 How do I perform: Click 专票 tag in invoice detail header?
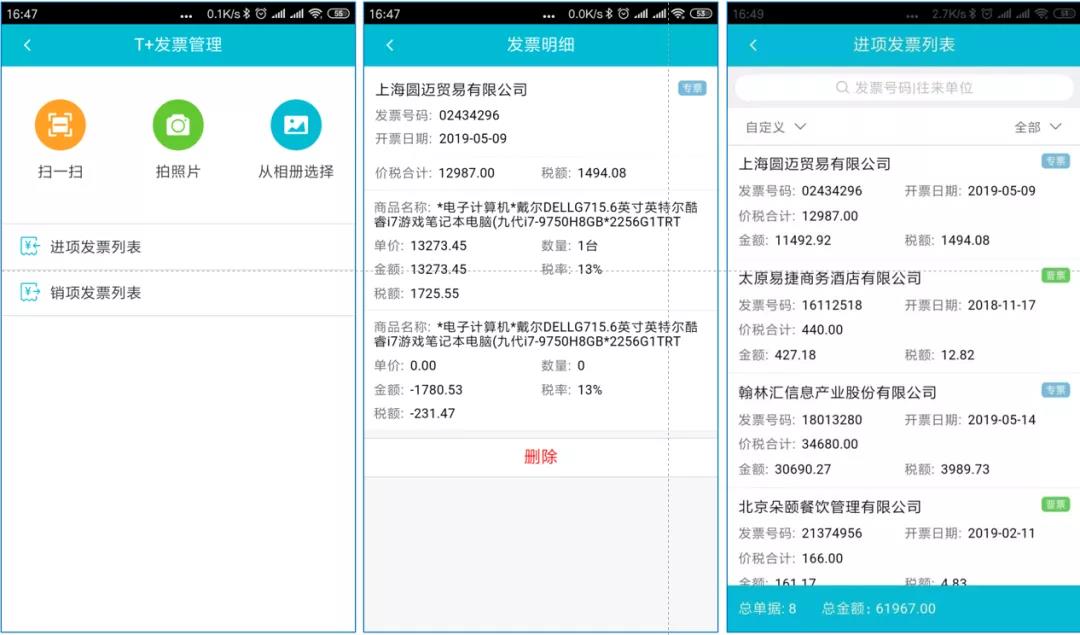click(692, 88)
